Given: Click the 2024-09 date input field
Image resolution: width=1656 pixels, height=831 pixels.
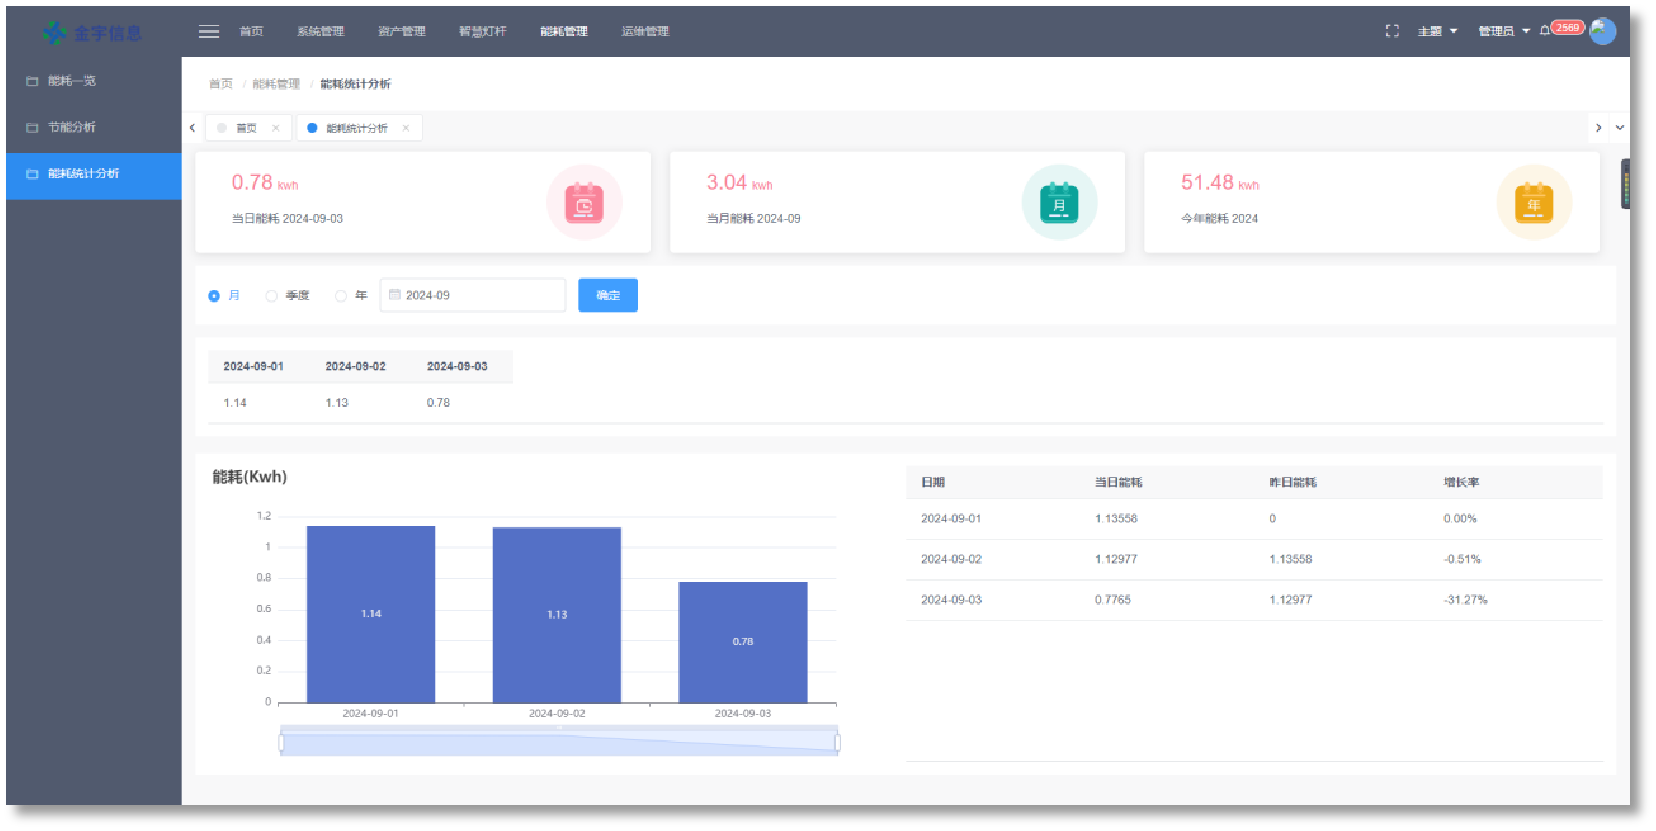Looking at the screenshot, I should (473, 295).
